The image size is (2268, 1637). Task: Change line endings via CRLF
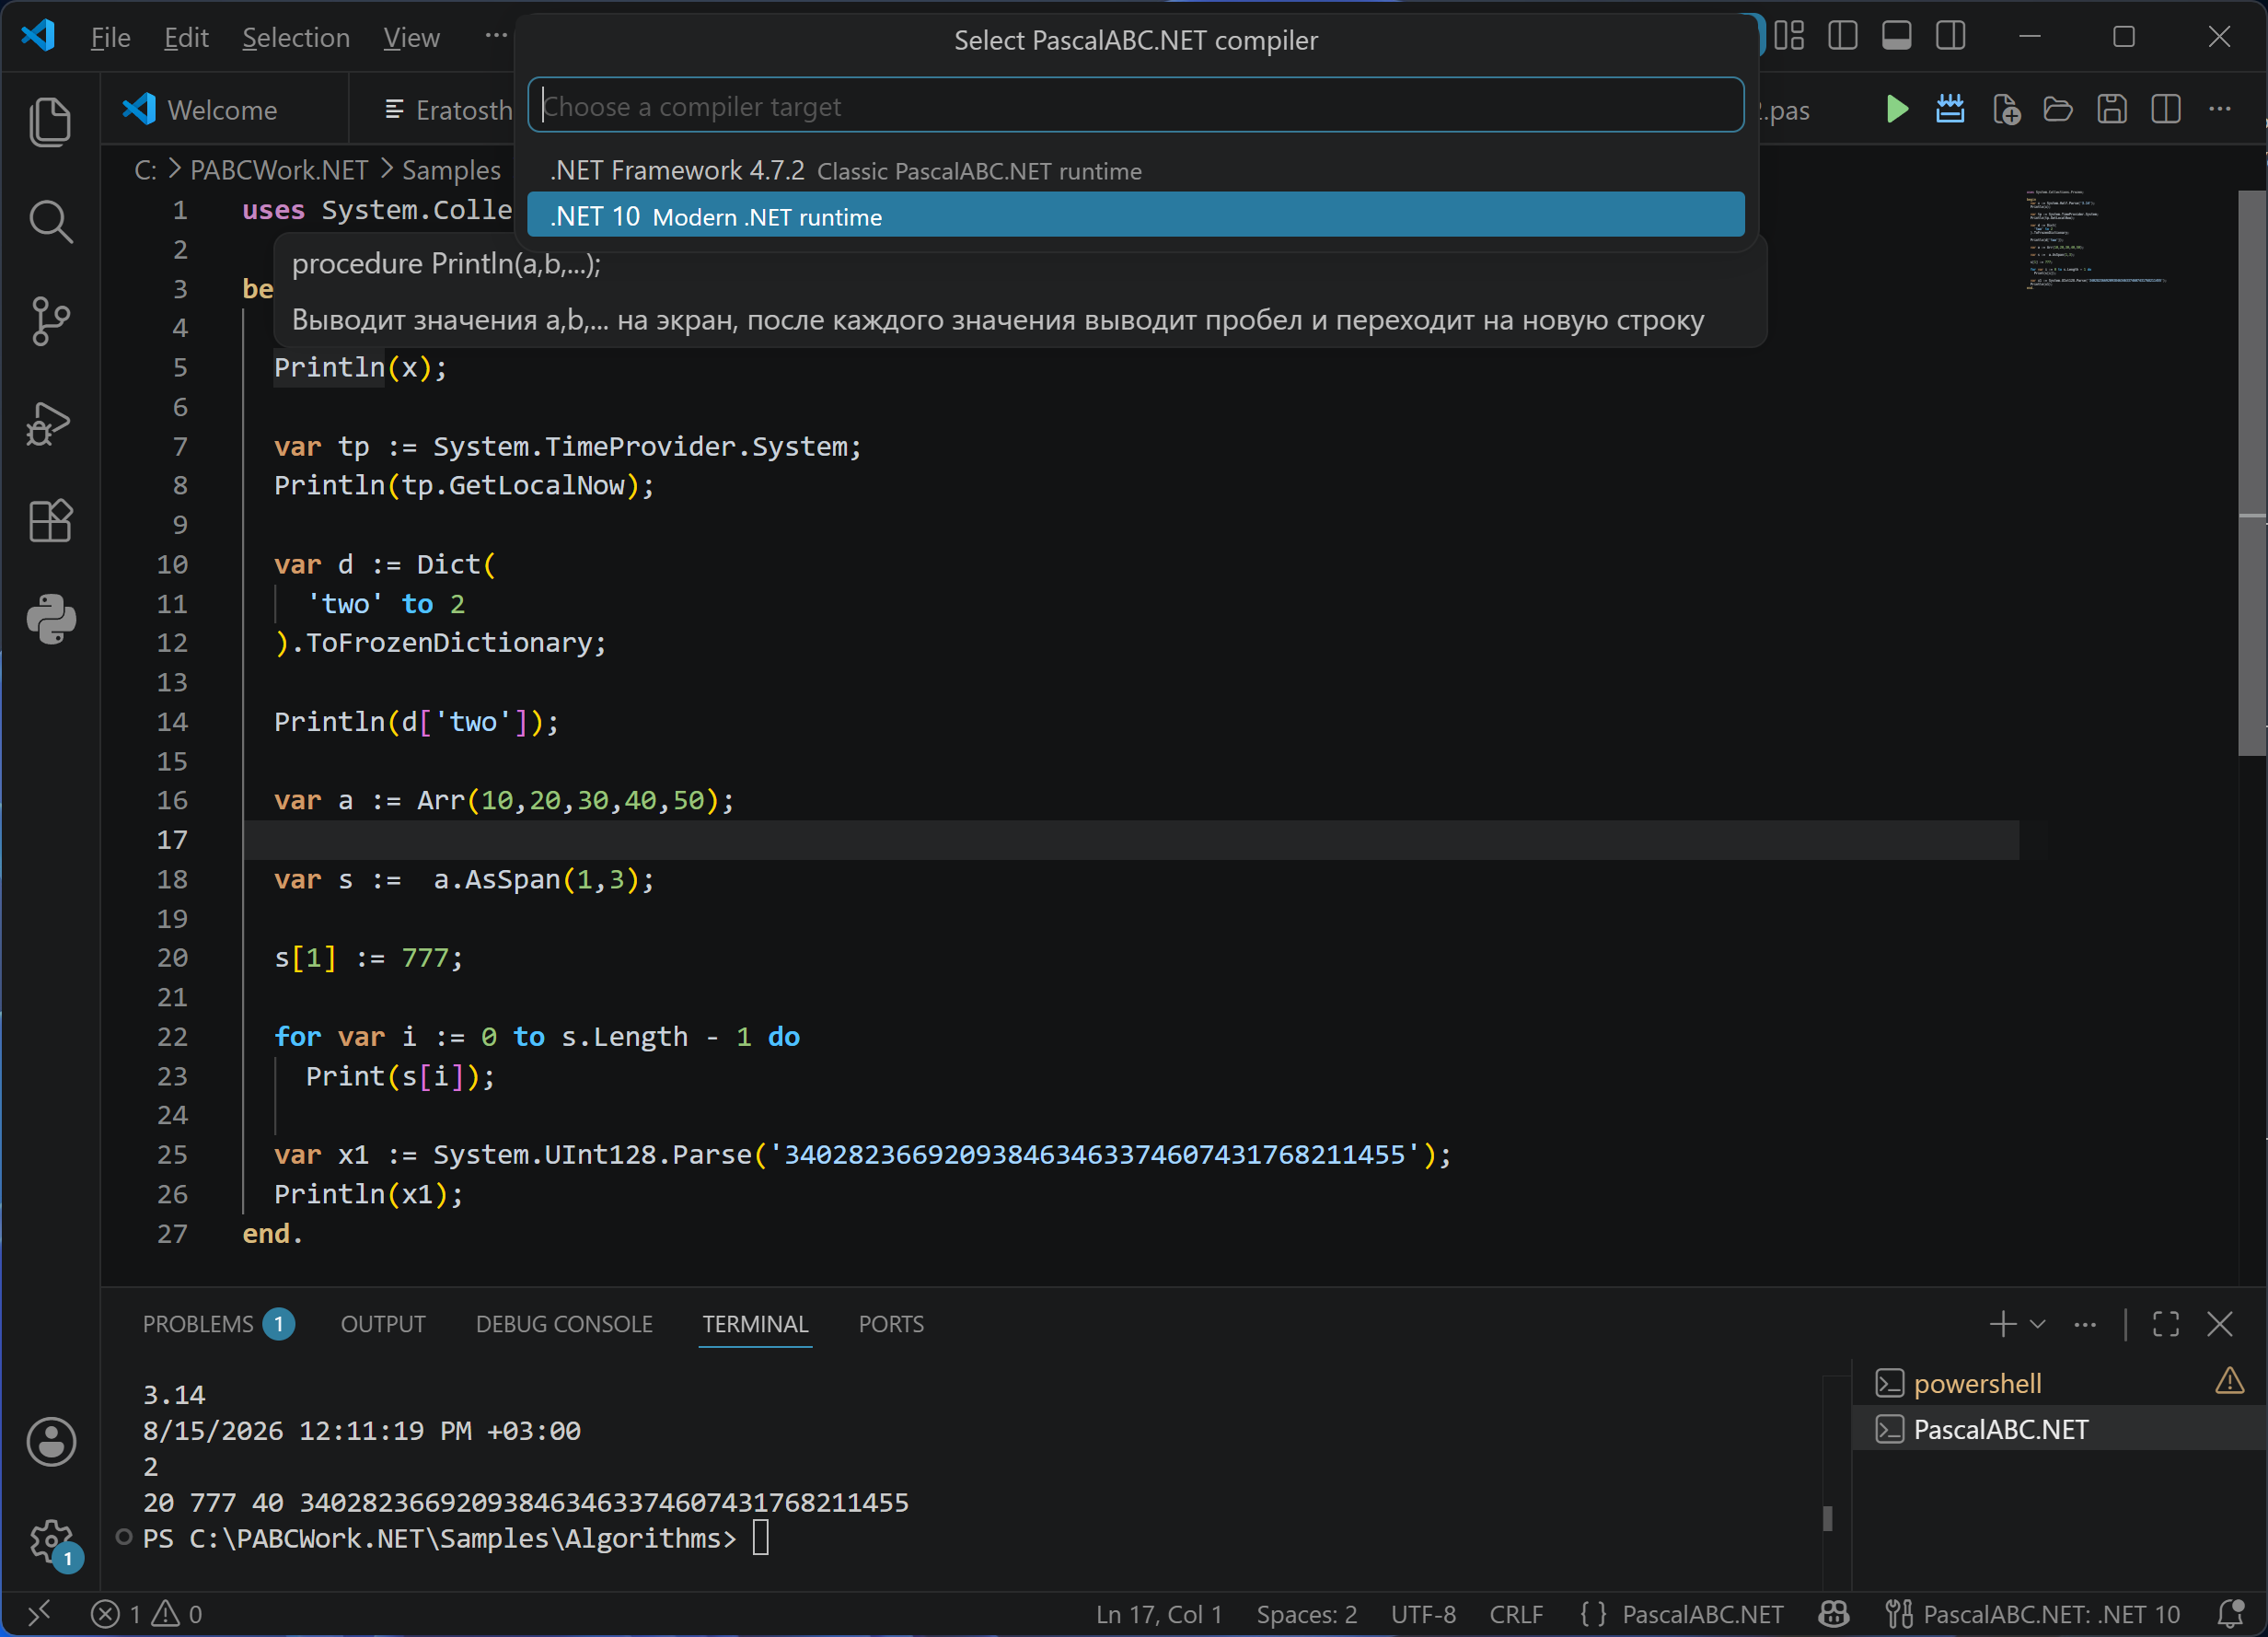pyautogui.click(x=1516, y=1613)
